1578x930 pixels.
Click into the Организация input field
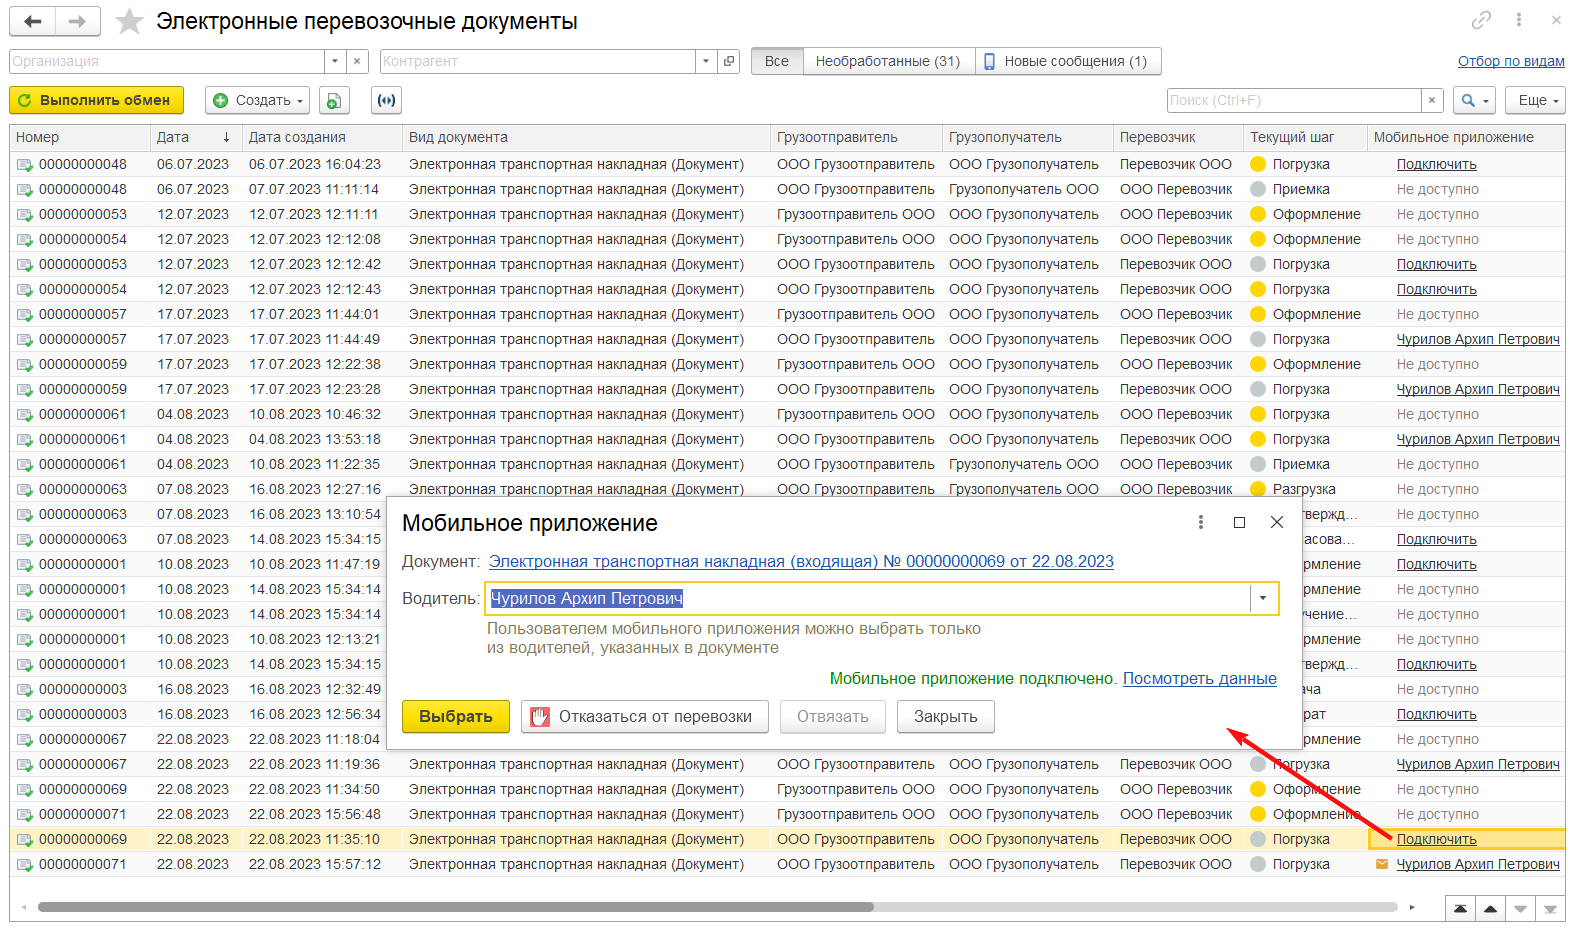pos(167,61)
